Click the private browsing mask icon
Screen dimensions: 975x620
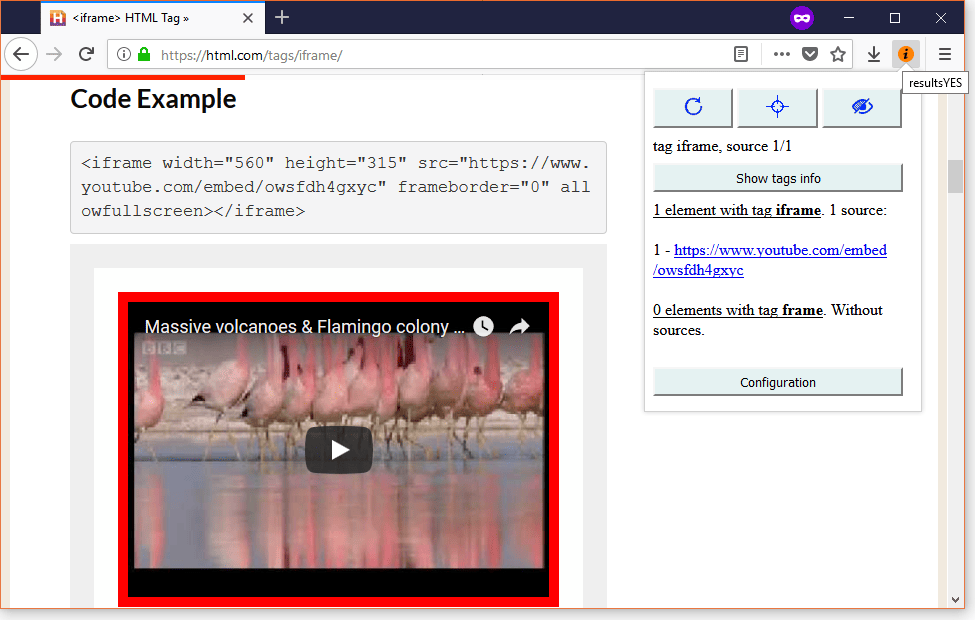[802, 18]
